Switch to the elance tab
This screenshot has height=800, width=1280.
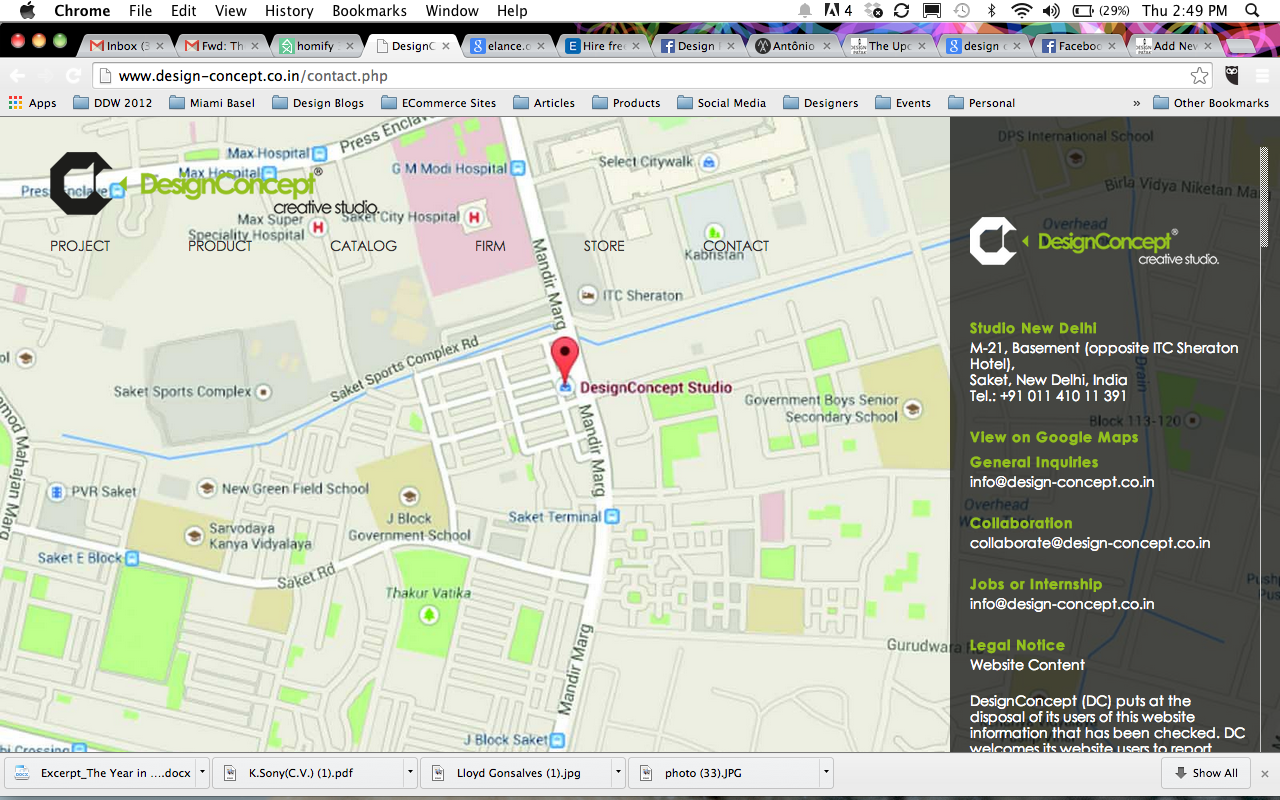pyautogui.click(x=508, y=46)
